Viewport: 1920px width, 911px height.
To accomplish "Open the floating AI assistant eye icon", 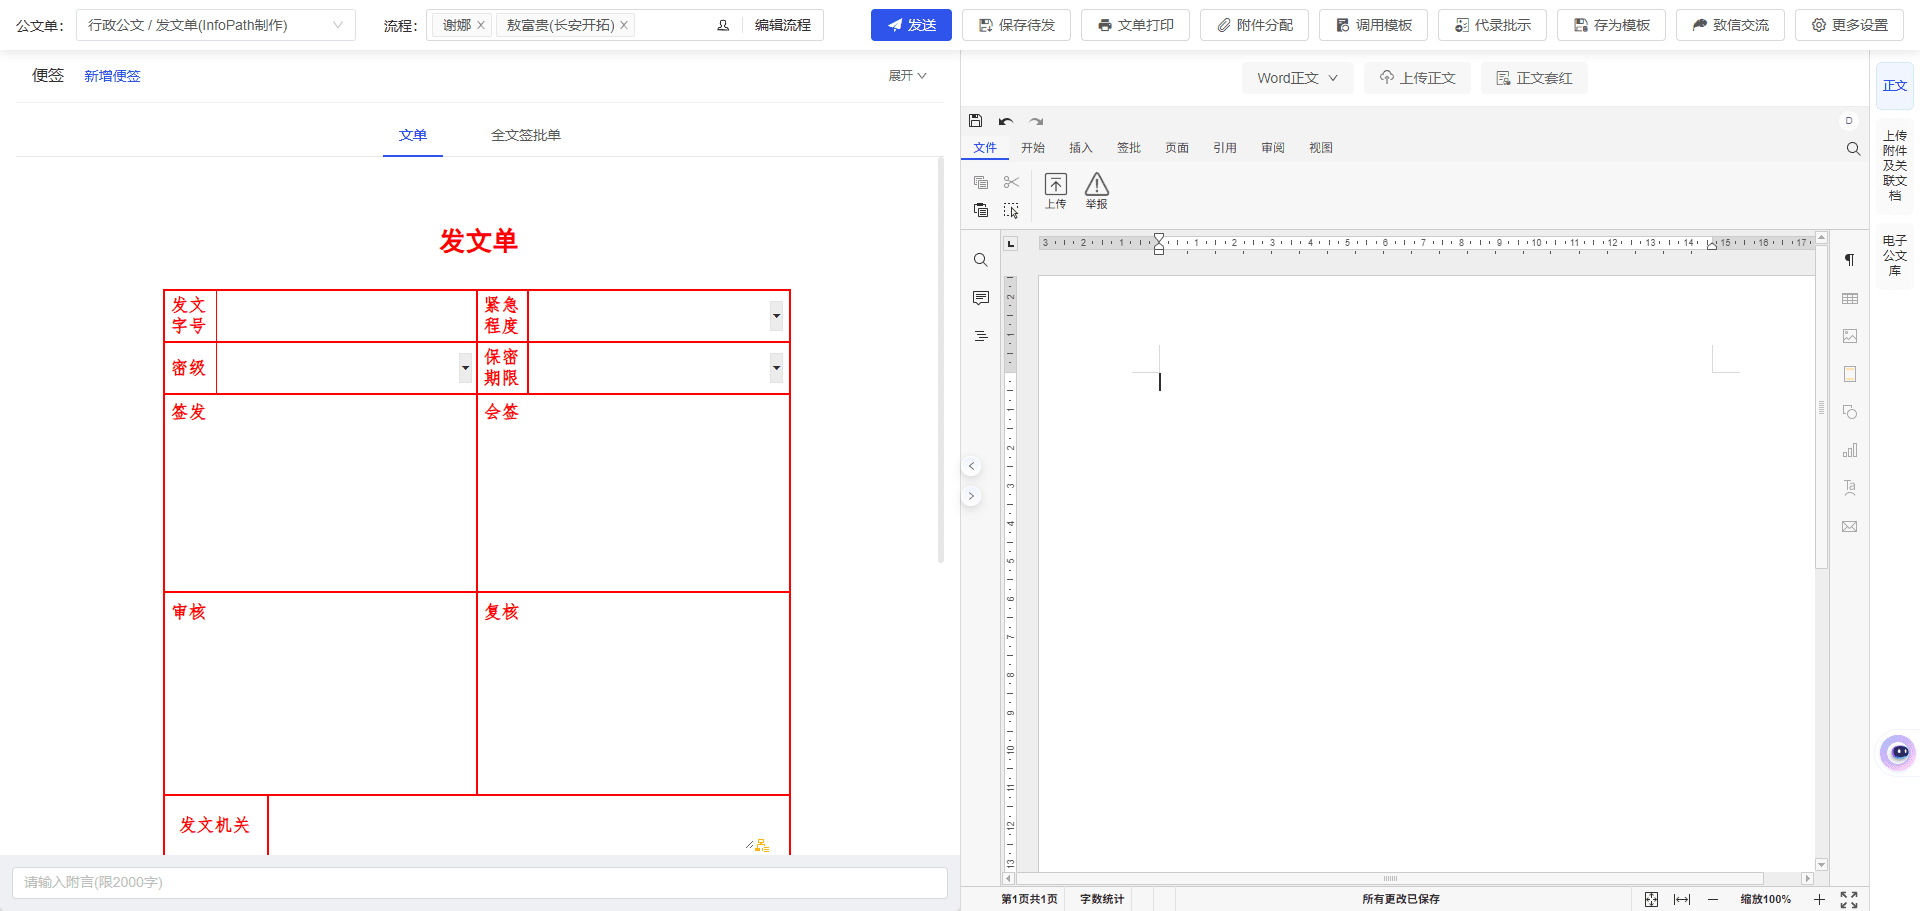I will point(1898,752).
